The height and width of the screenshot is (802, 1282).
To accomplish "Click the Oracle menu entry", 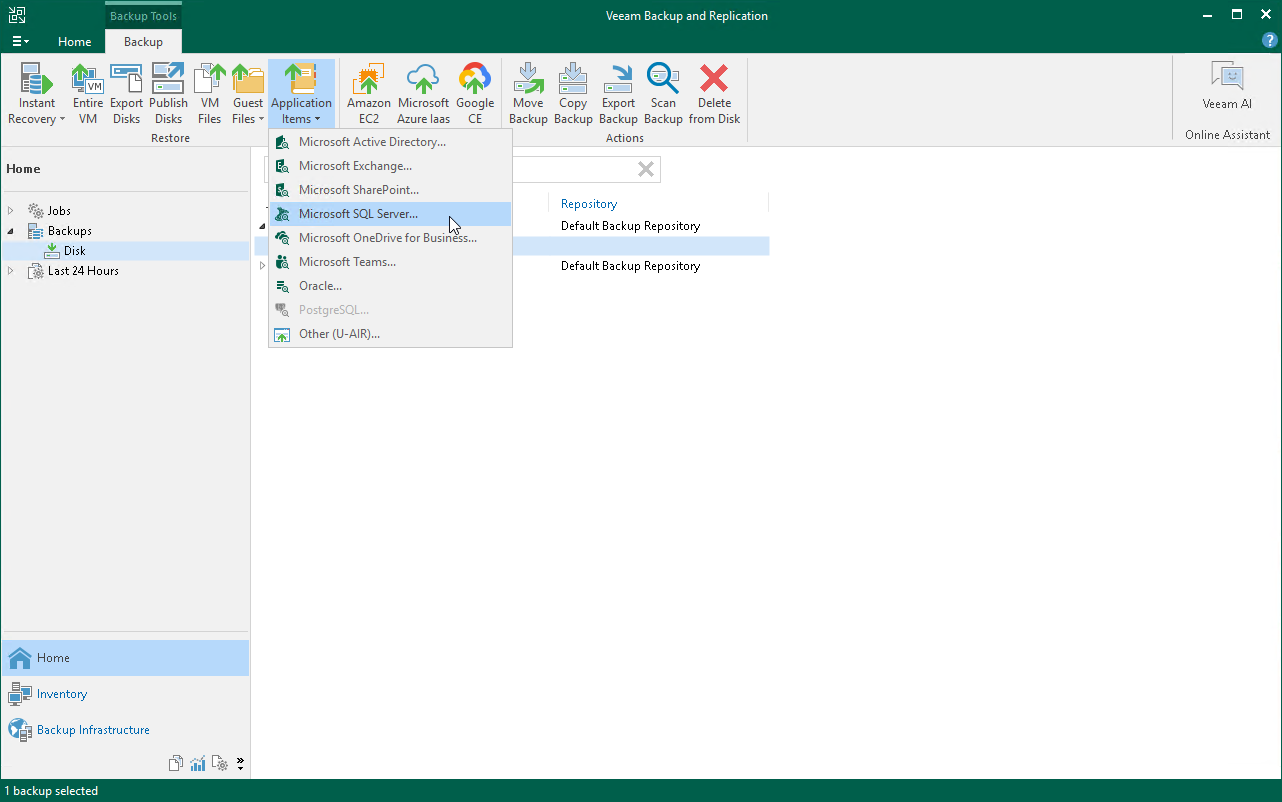I will [x=391, y=286].
